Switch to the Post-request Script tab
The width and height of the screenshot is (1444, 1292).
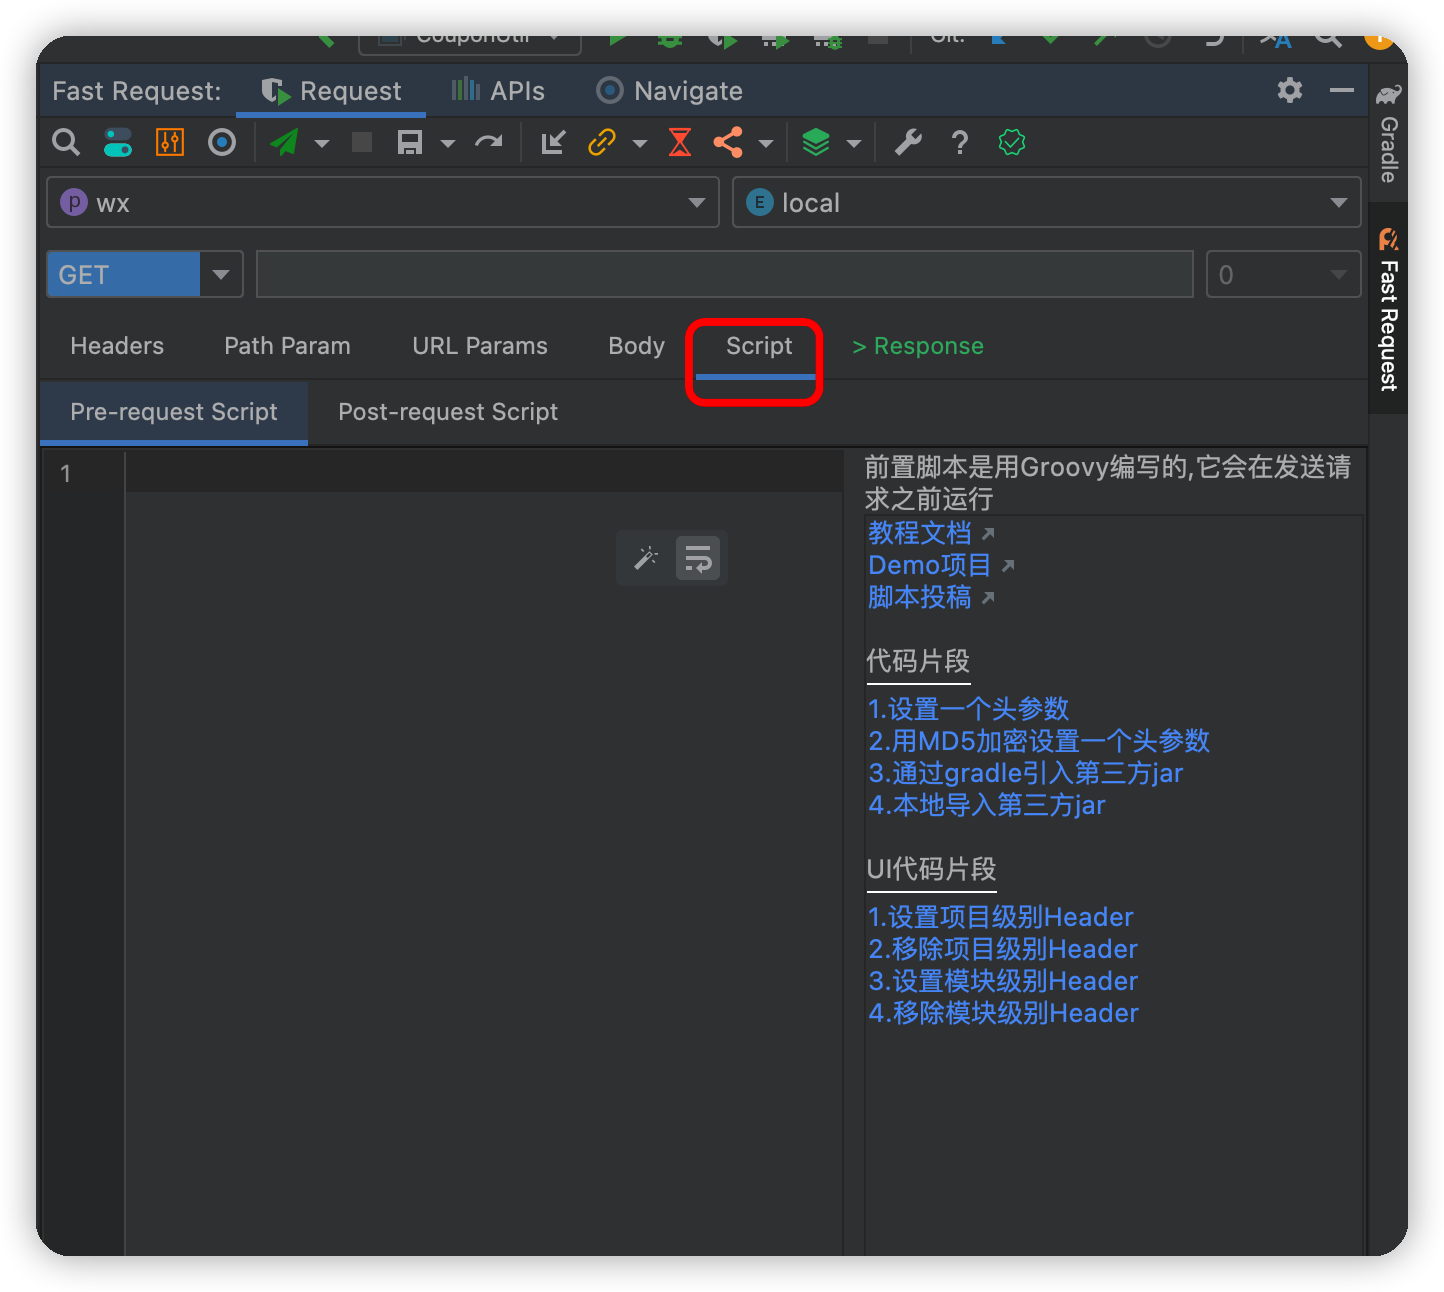(x=447, y=411)
